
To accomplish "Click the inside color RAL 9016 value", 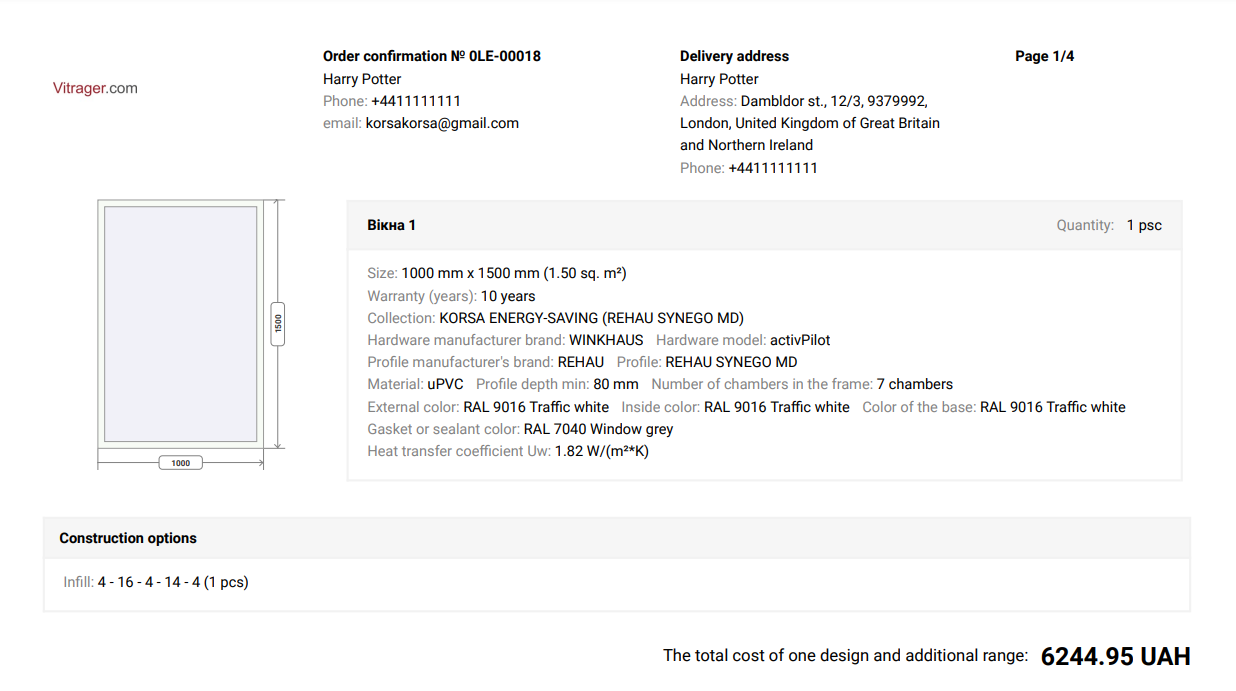I will (777, 407).
